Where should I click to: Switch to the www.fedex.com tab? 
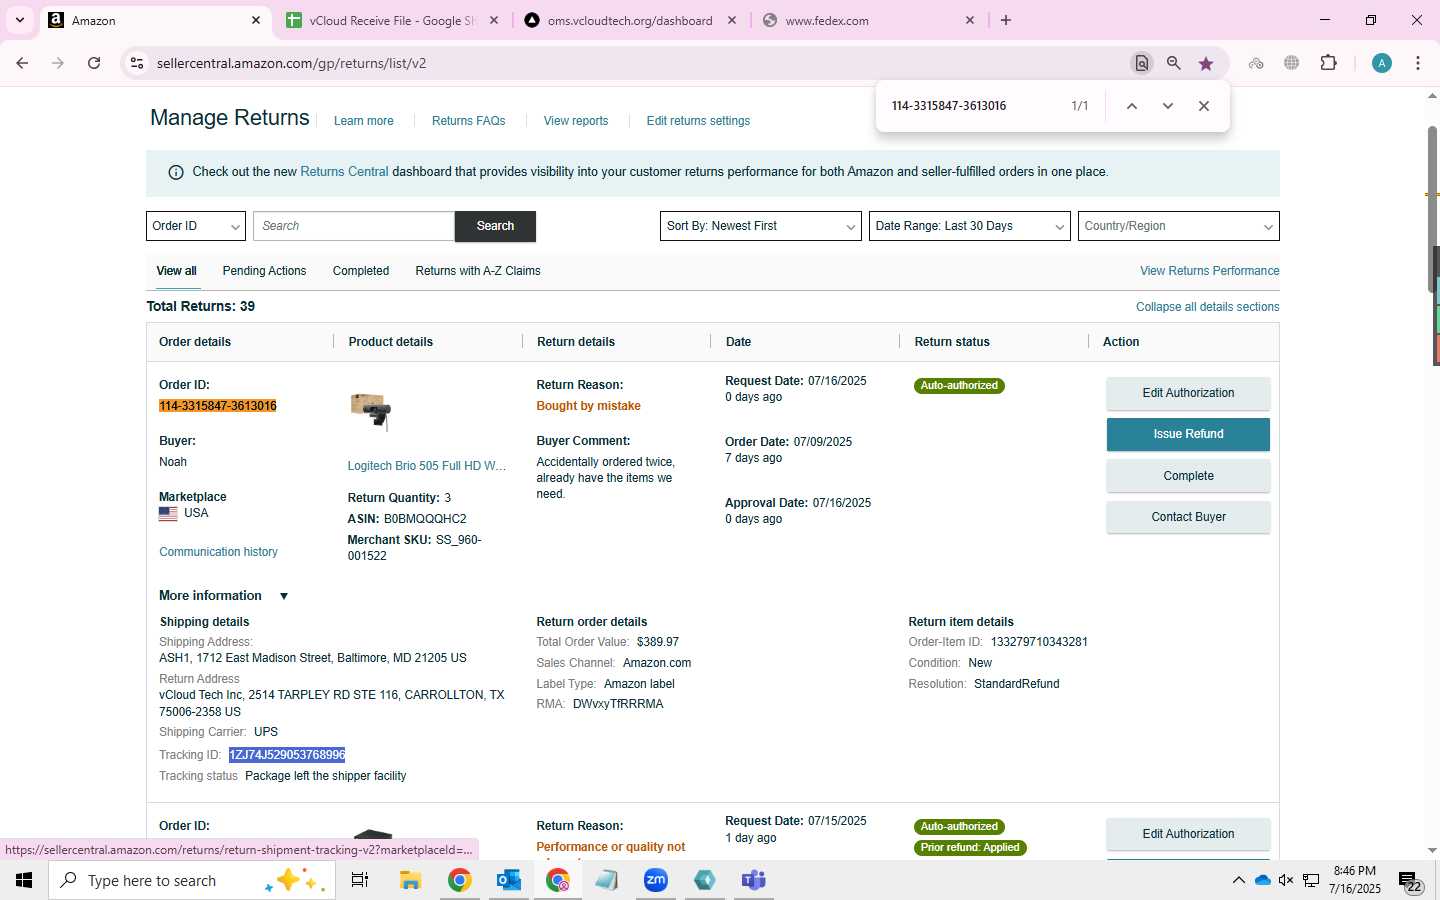point(867,20)
